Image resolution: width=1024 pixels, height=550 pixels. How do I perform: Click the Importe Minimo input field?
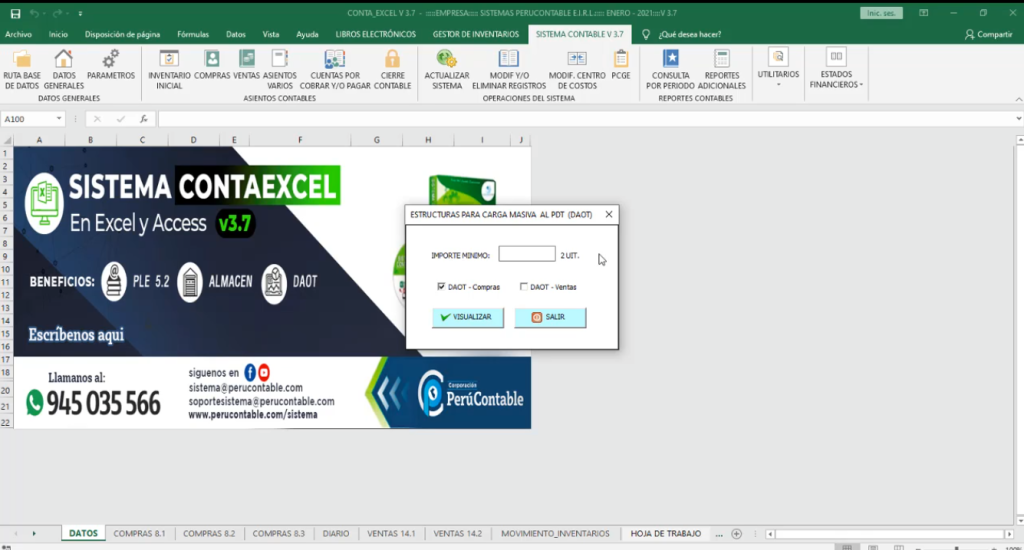click(526, 254)
